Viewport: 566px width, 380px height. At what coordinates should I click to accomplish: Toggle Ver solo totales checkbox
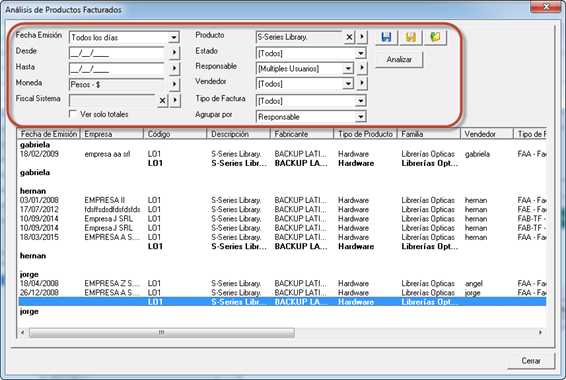(x=73, y=114)
